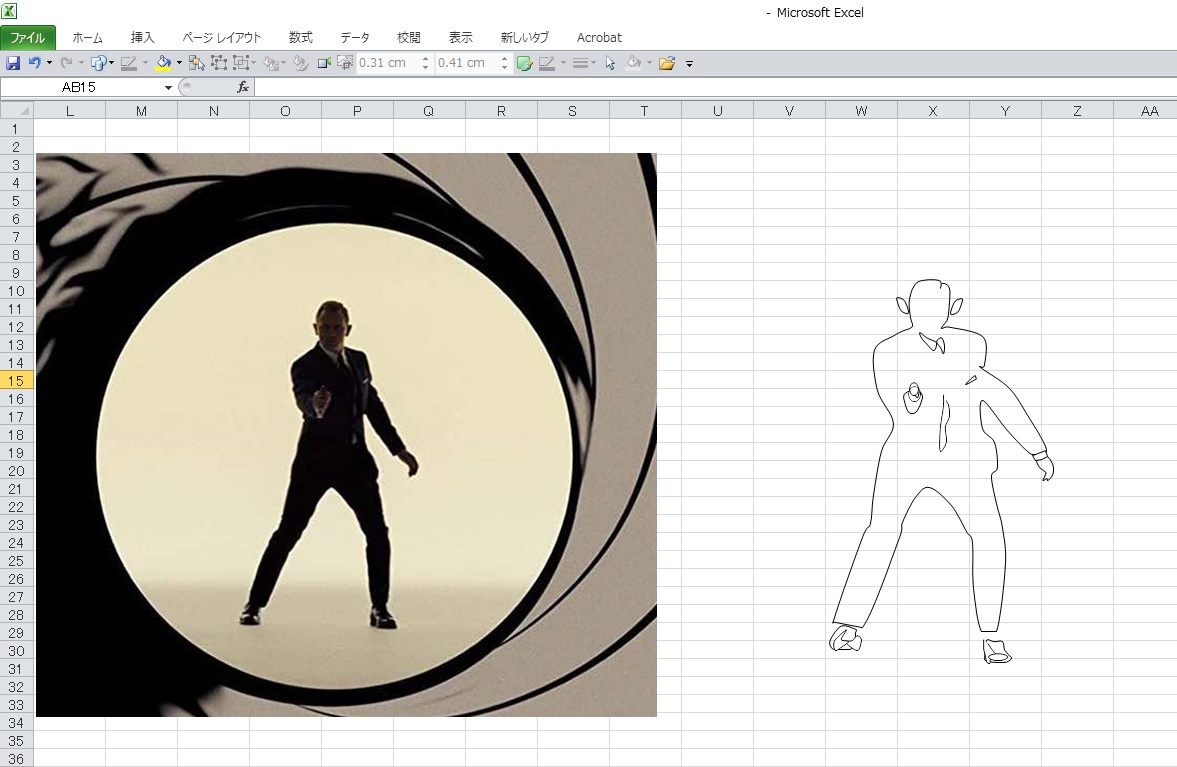Select column U header

tap(718, 110)
